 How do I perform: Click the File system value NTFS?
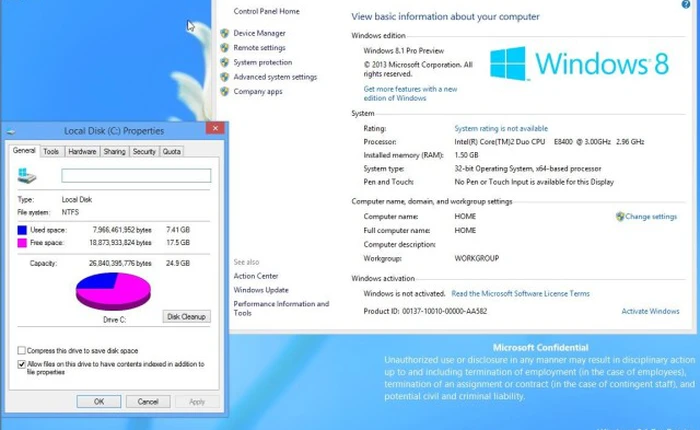[70, 213]
